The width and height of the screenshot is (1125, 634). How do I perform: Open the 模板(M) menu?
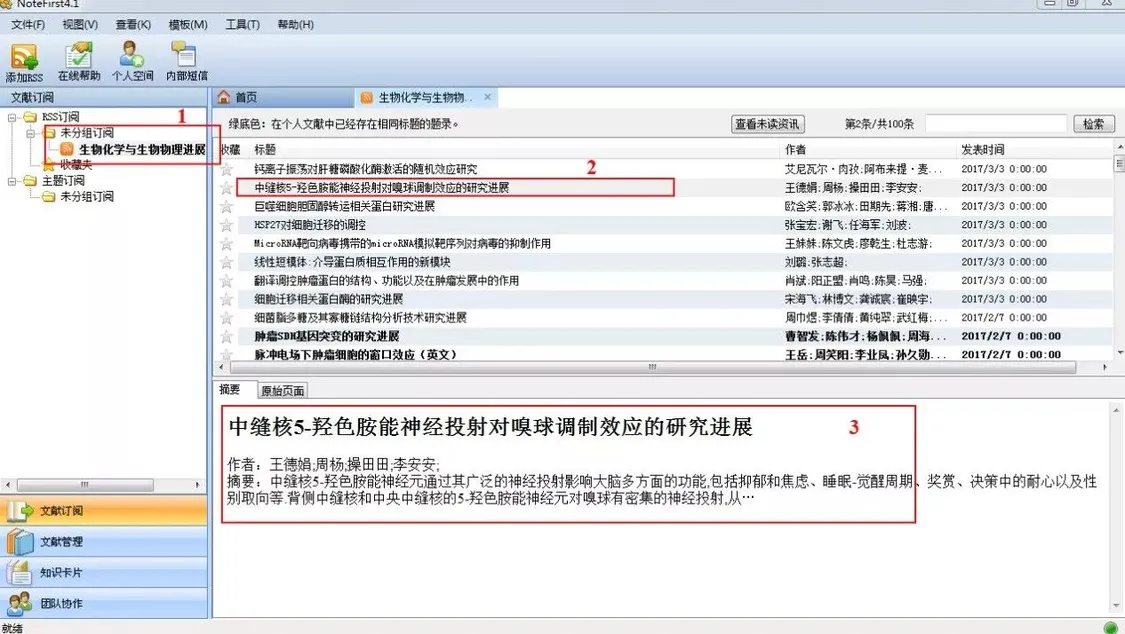click(x=188, y=24)
